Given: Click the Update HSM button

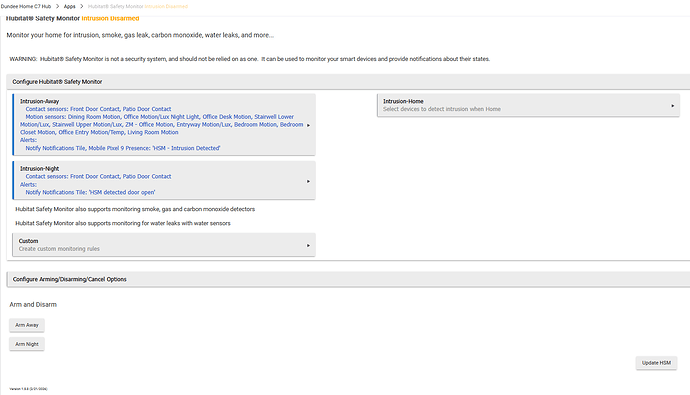Looking at the screenshot, I should click(x=656, y=363).
